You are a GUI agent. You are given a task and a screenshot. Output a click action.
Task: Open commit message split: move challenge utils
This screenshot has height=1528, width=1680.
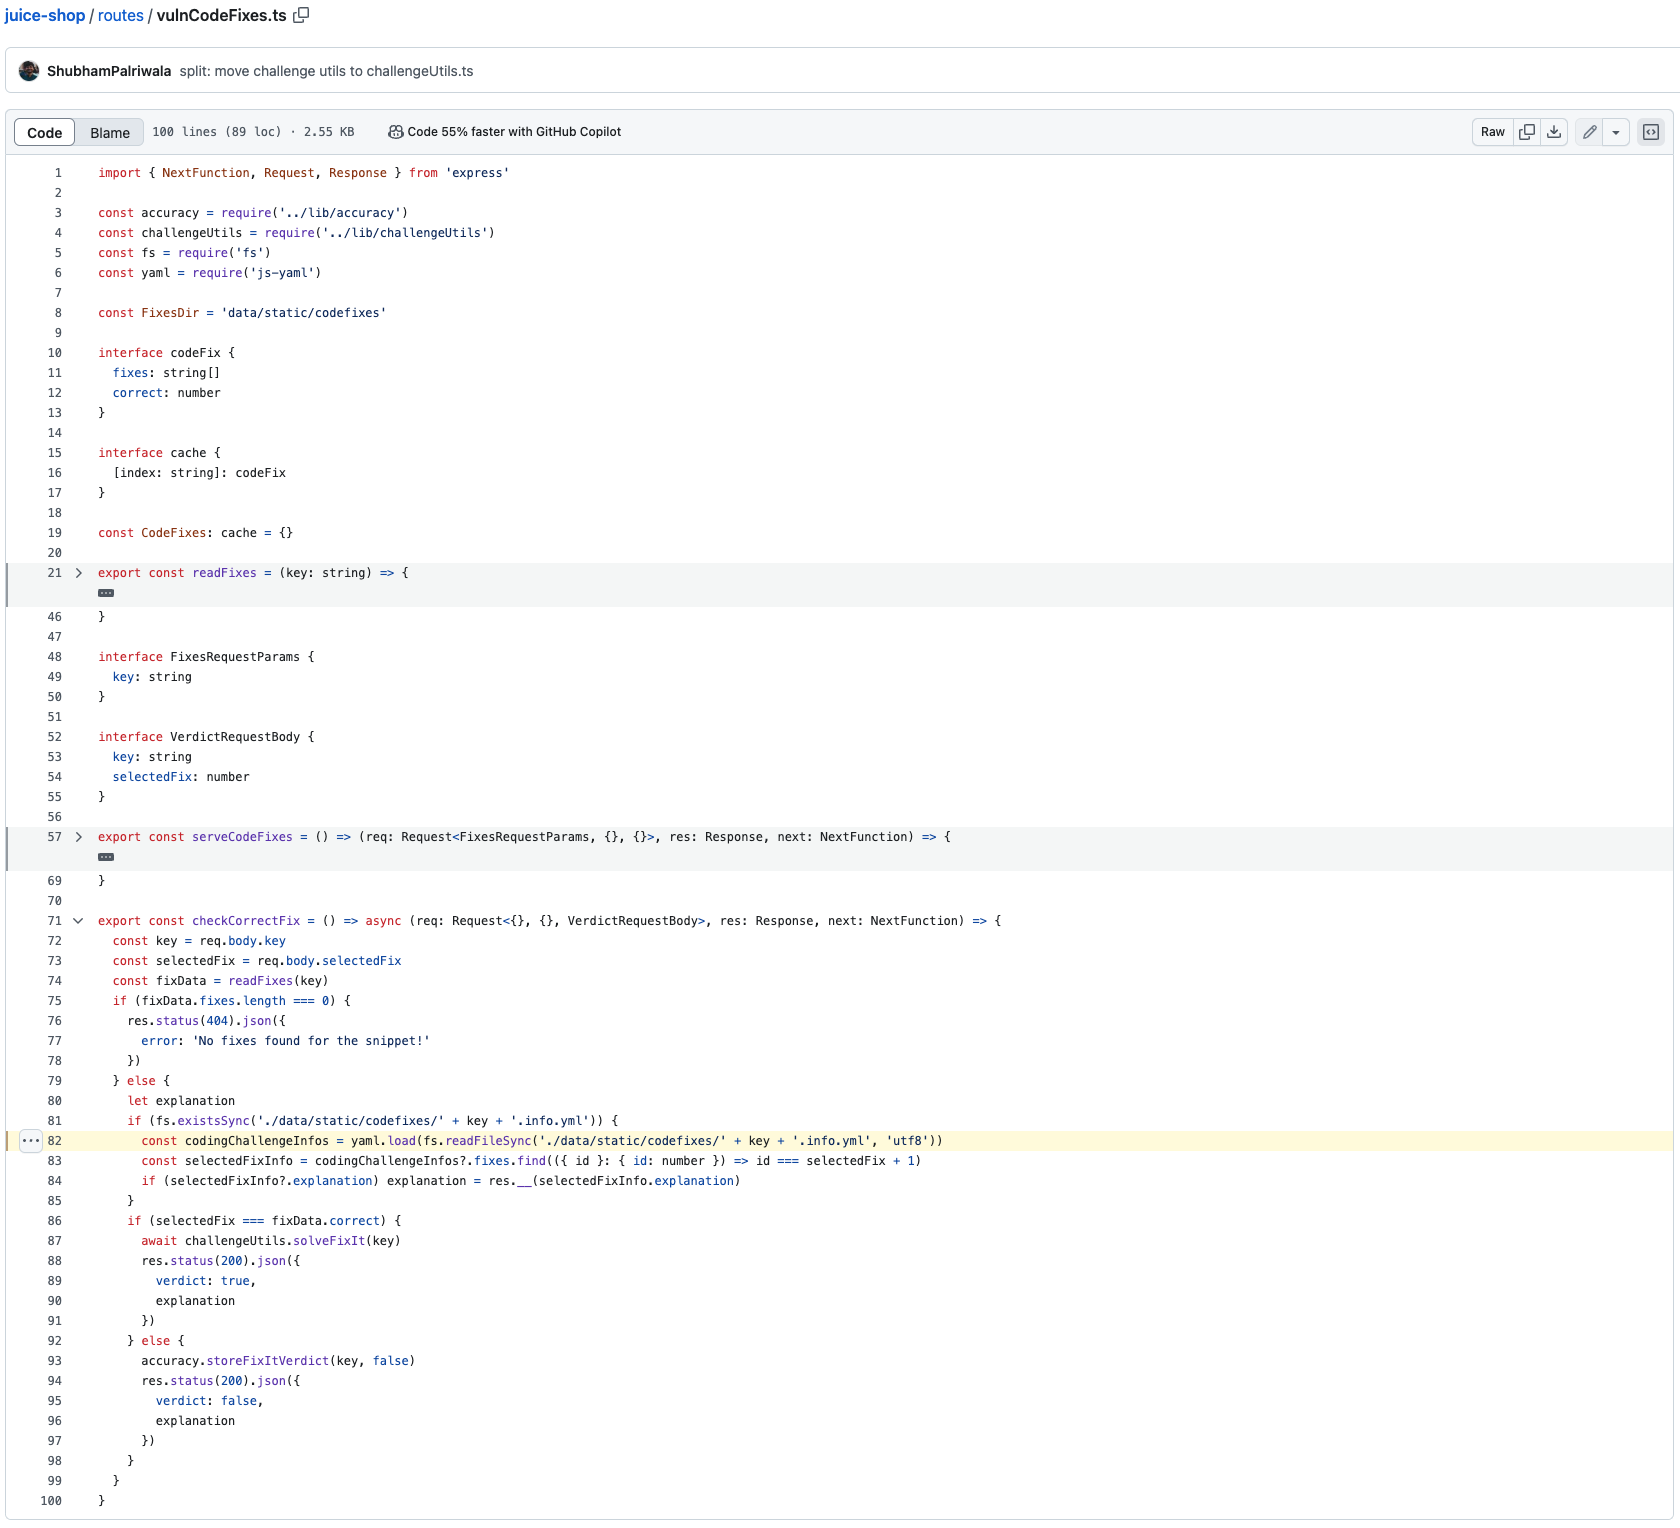(x=326, y=70)
